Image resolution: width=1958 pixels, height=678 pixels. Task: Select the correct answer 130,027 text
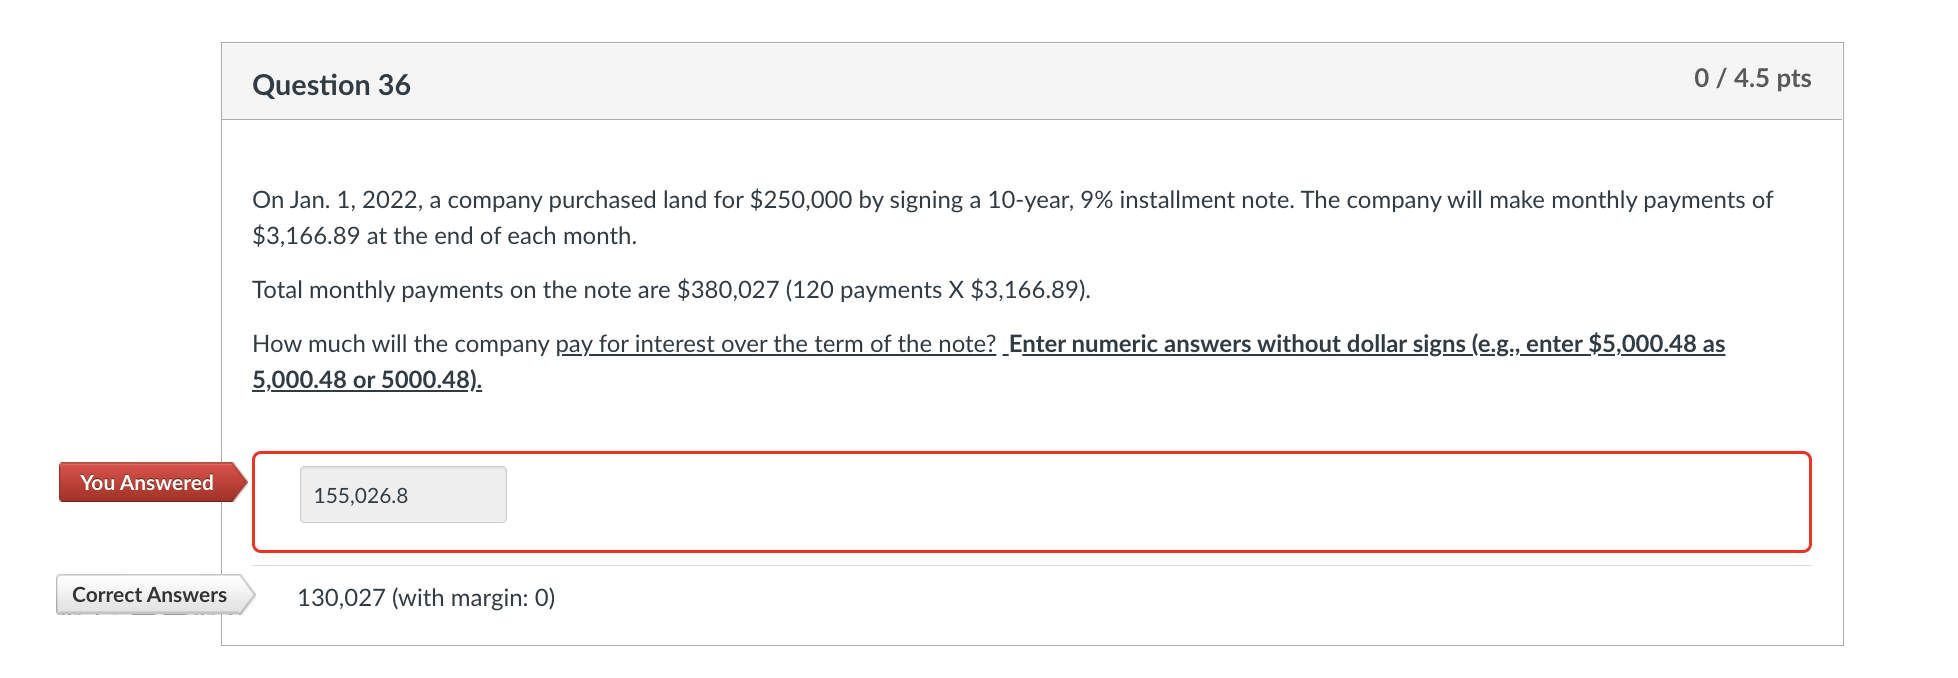coord(342,597)
